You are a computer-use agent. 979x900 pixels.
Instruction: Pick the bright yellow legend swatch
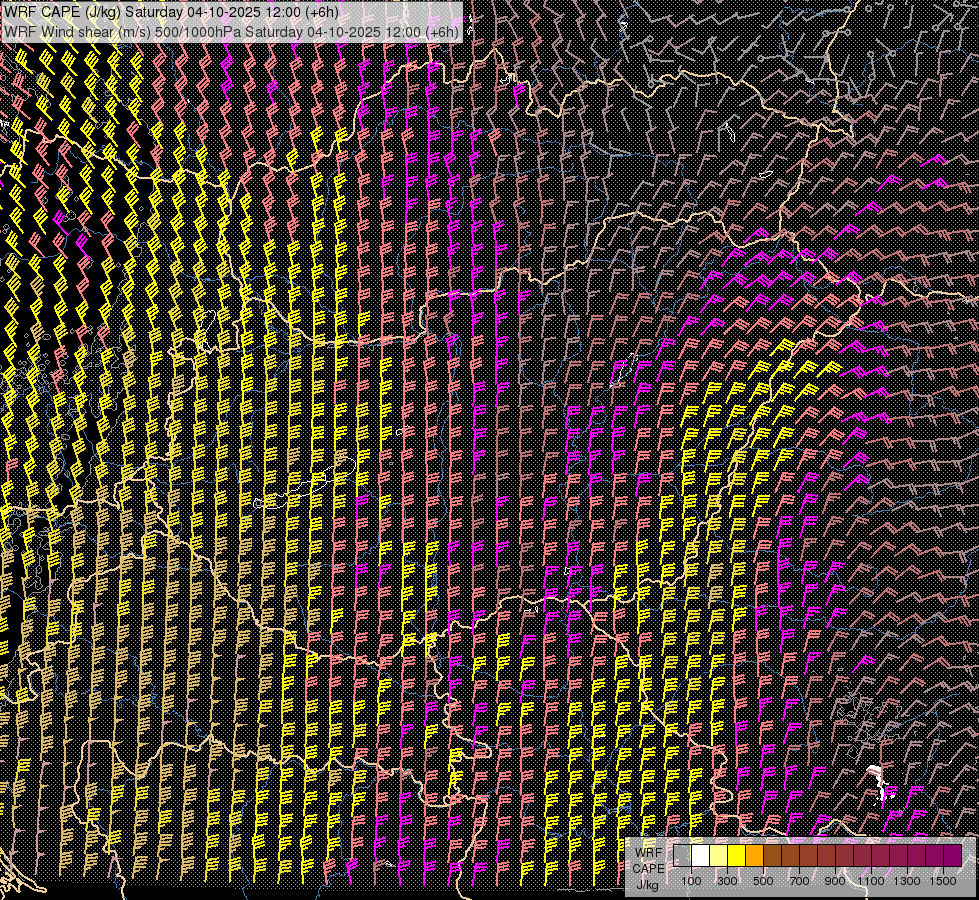pyautogui.click(x=736, y=855)
